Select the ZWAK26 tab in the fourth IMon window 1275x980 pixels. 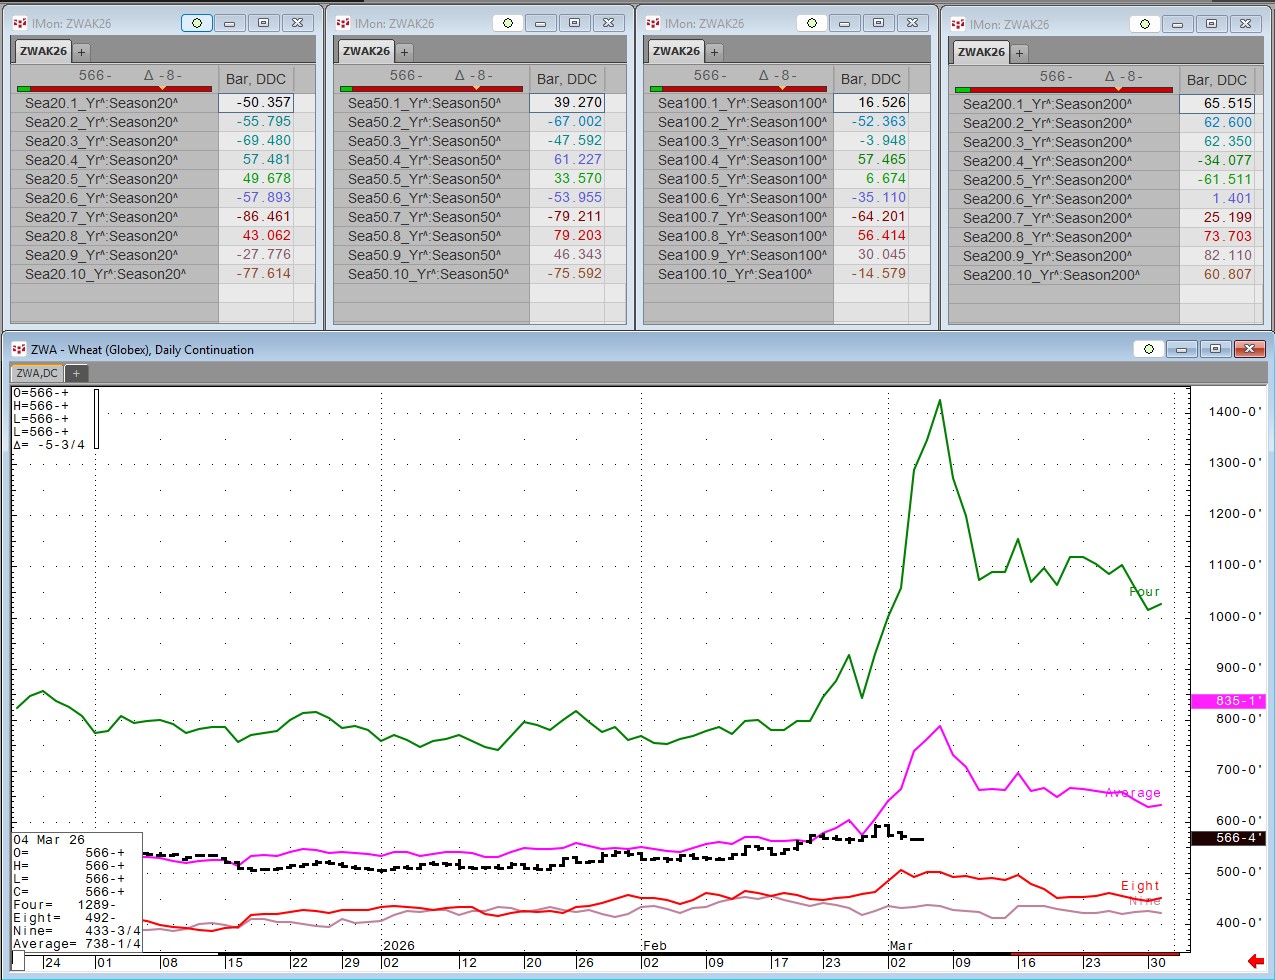tap(981, 52)
